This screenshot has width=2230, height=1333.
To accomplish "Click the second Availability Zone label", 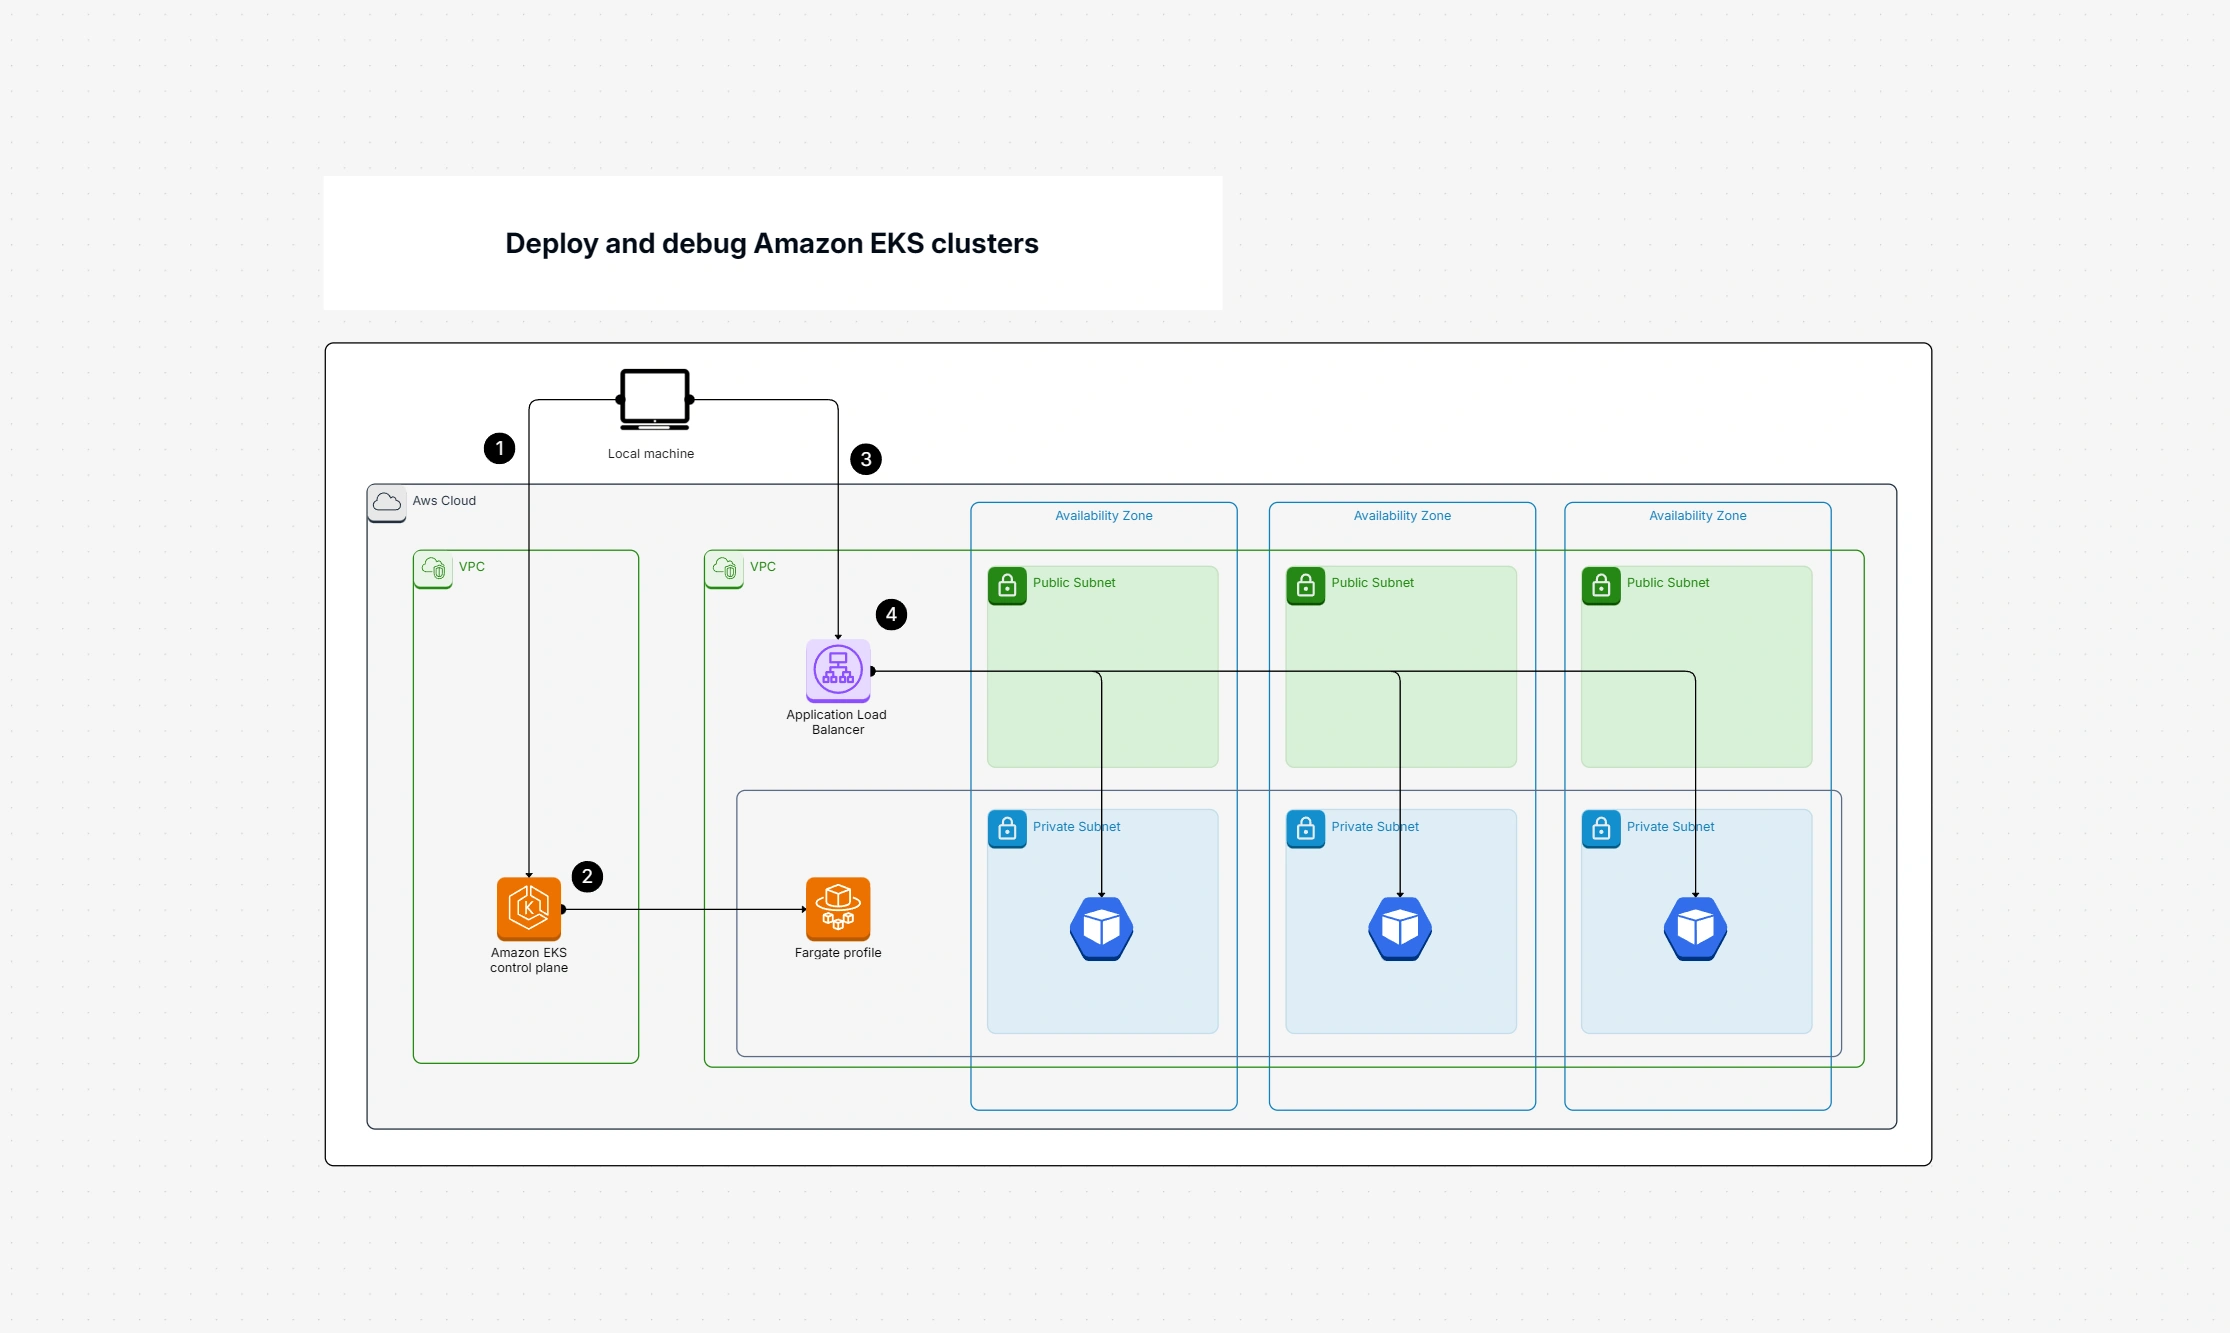I will 1402,516.
